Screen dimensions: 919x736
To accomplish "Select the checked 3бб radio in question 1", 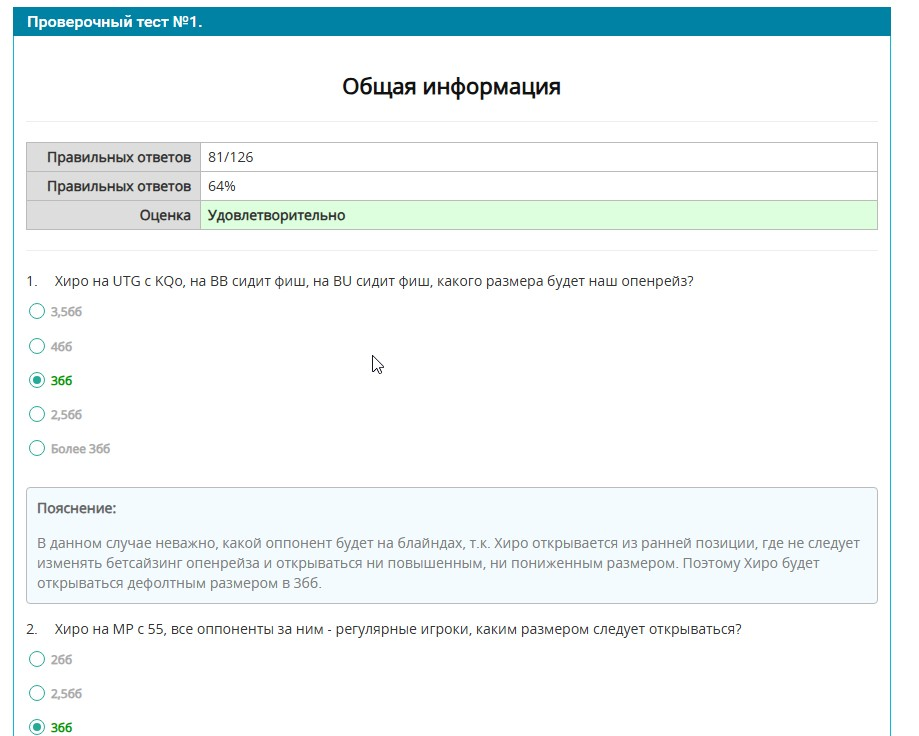I will (x=37, y=380).
